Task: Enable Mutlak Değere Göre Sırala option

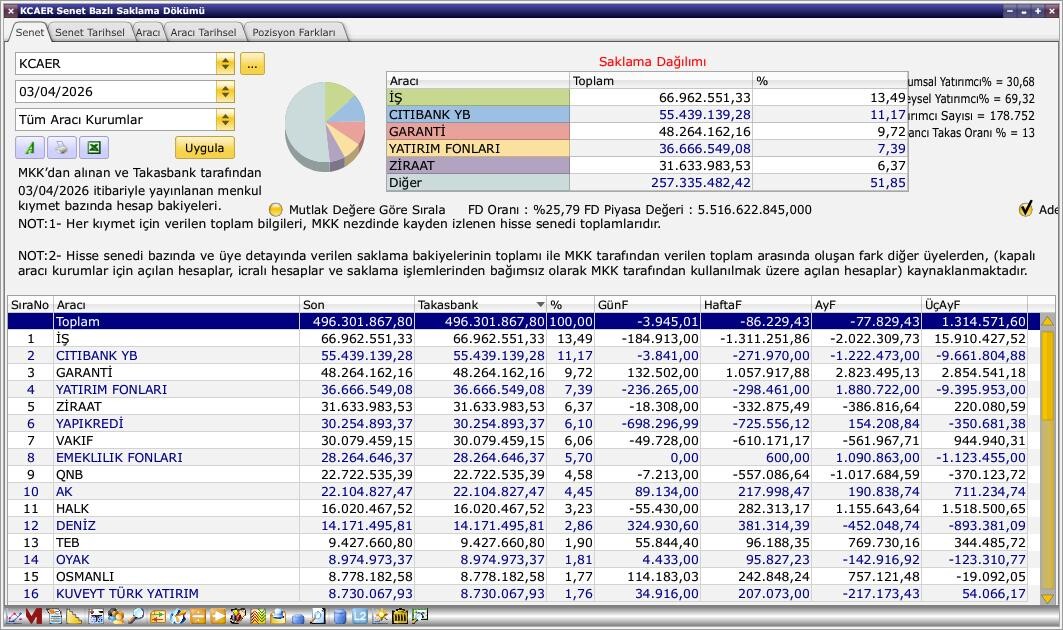Action: 276,210
